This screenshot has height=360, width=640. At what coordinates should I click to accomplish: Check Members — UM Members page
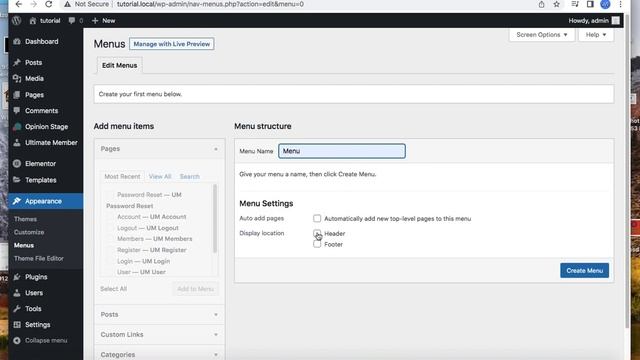tap(111, 239)
